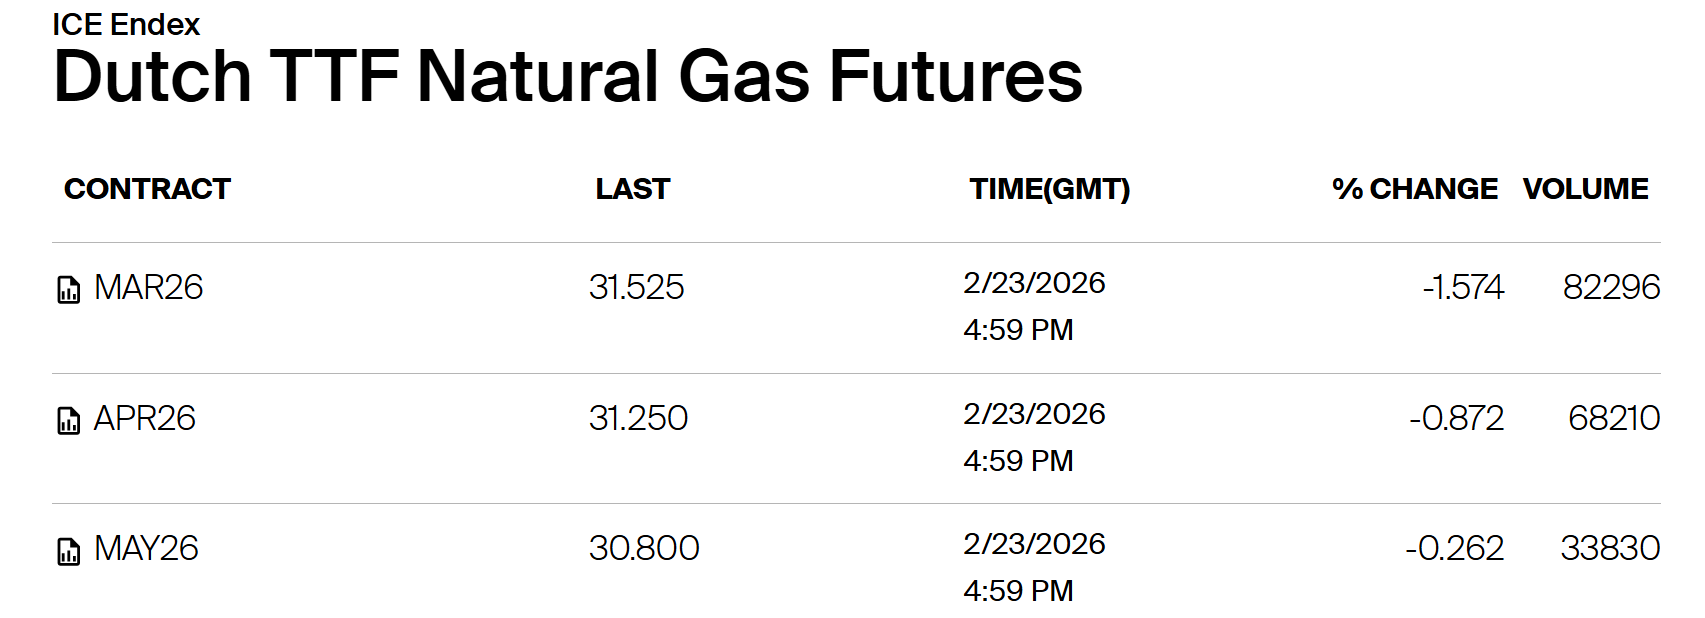Click the APR26 percent change -0.872
The height and width of the screenshot is (618, 1705).
(1456, 418)
